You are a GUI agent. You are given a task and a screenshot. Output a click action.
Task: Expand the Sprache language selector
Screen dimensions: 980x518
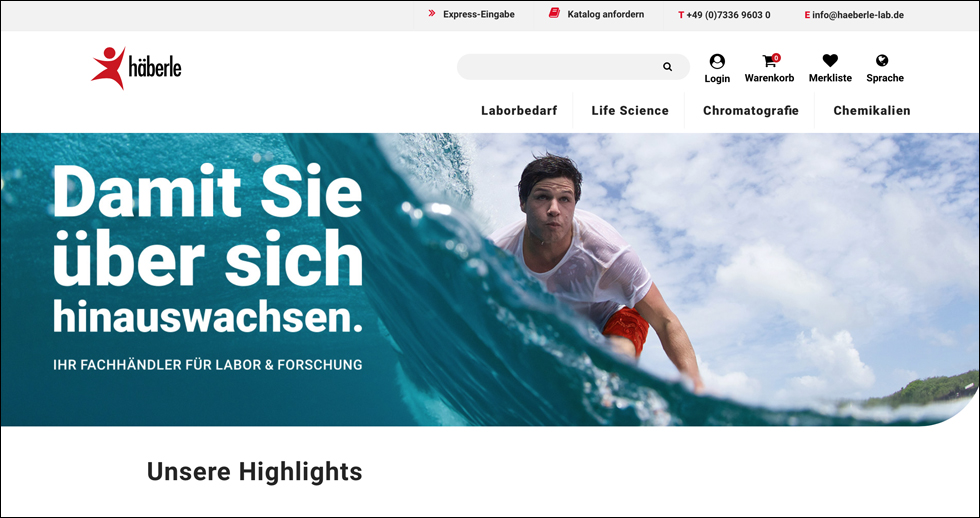(885, 78)
